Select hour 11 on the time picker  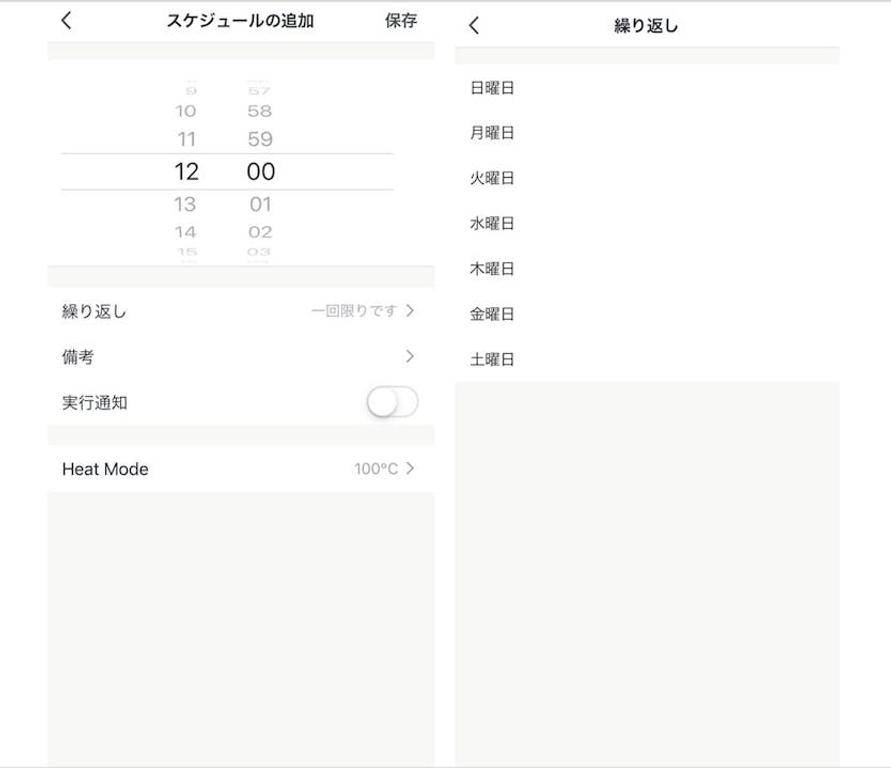point(185,140)
